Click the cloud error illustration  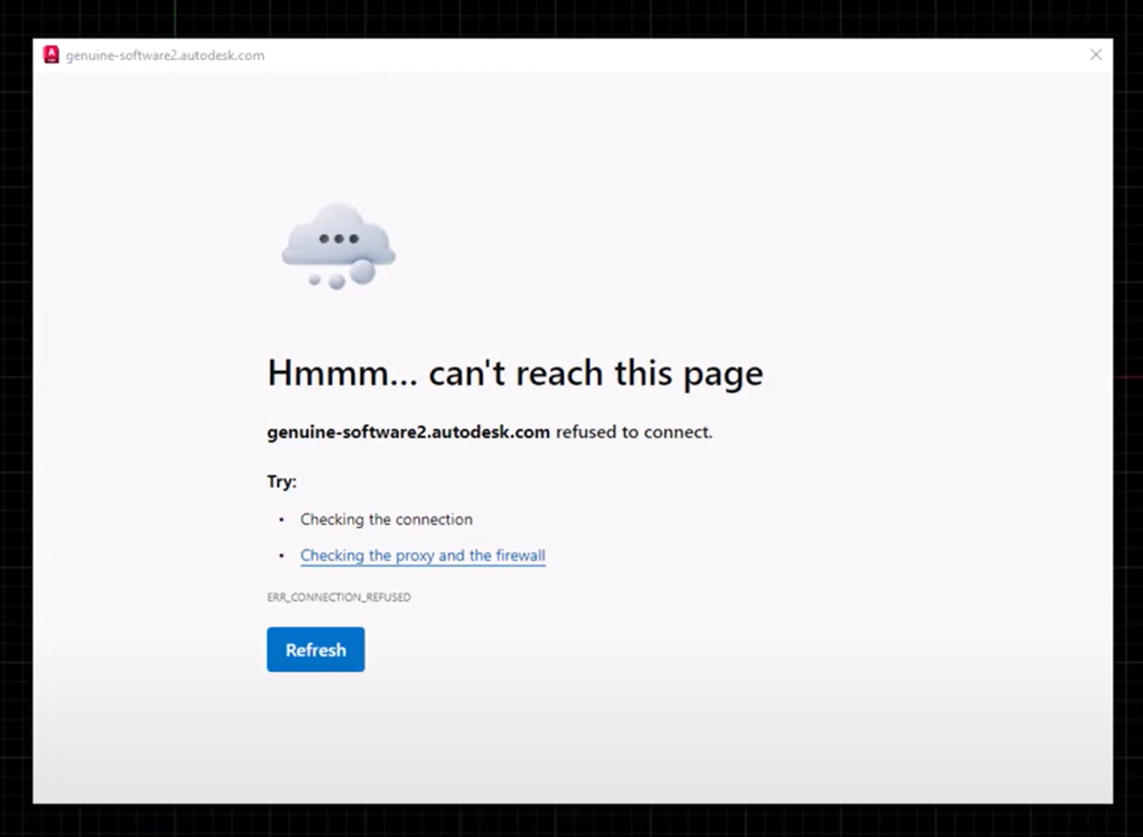(x=338, y=246)
